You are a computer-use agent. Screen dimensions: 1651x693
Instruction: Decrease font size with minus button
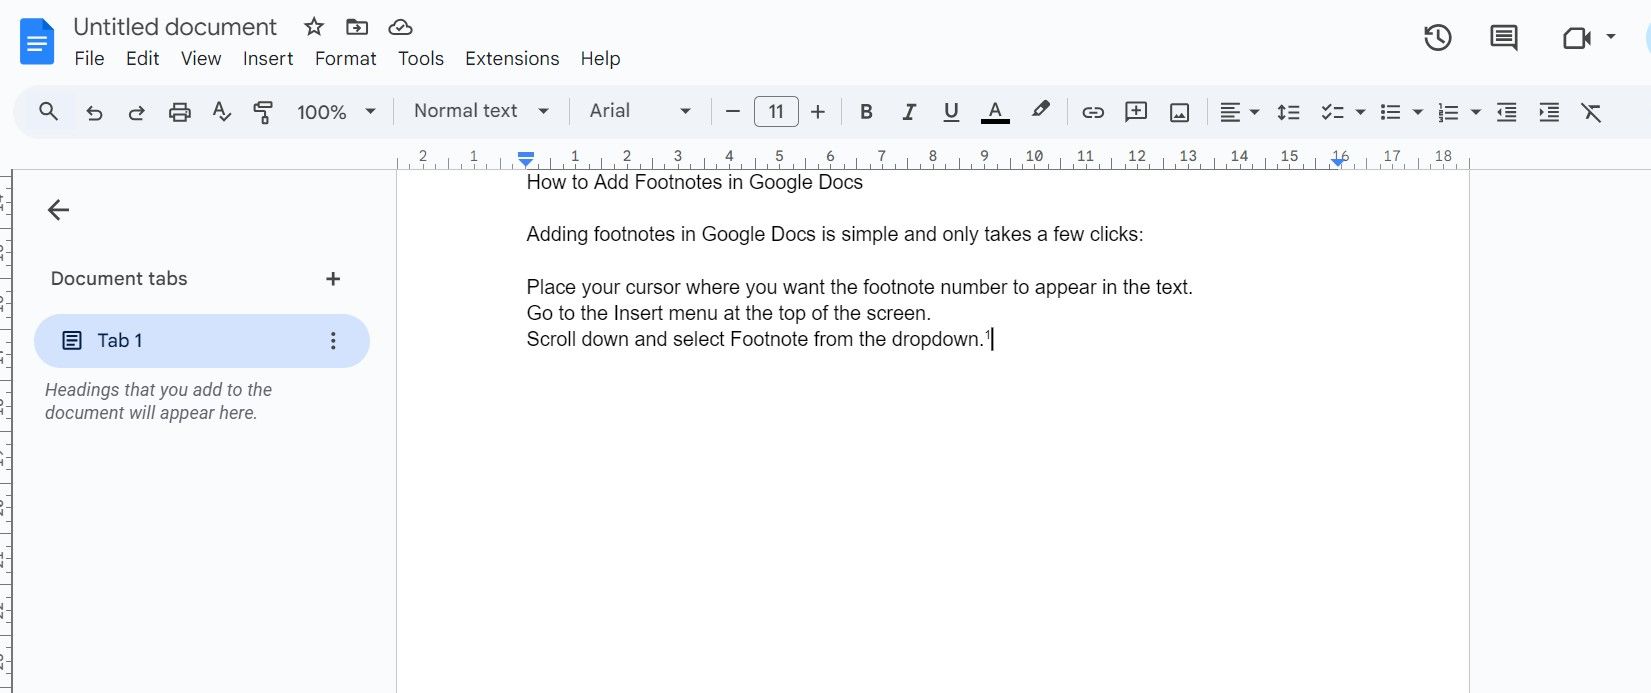(x=733, y=112)
